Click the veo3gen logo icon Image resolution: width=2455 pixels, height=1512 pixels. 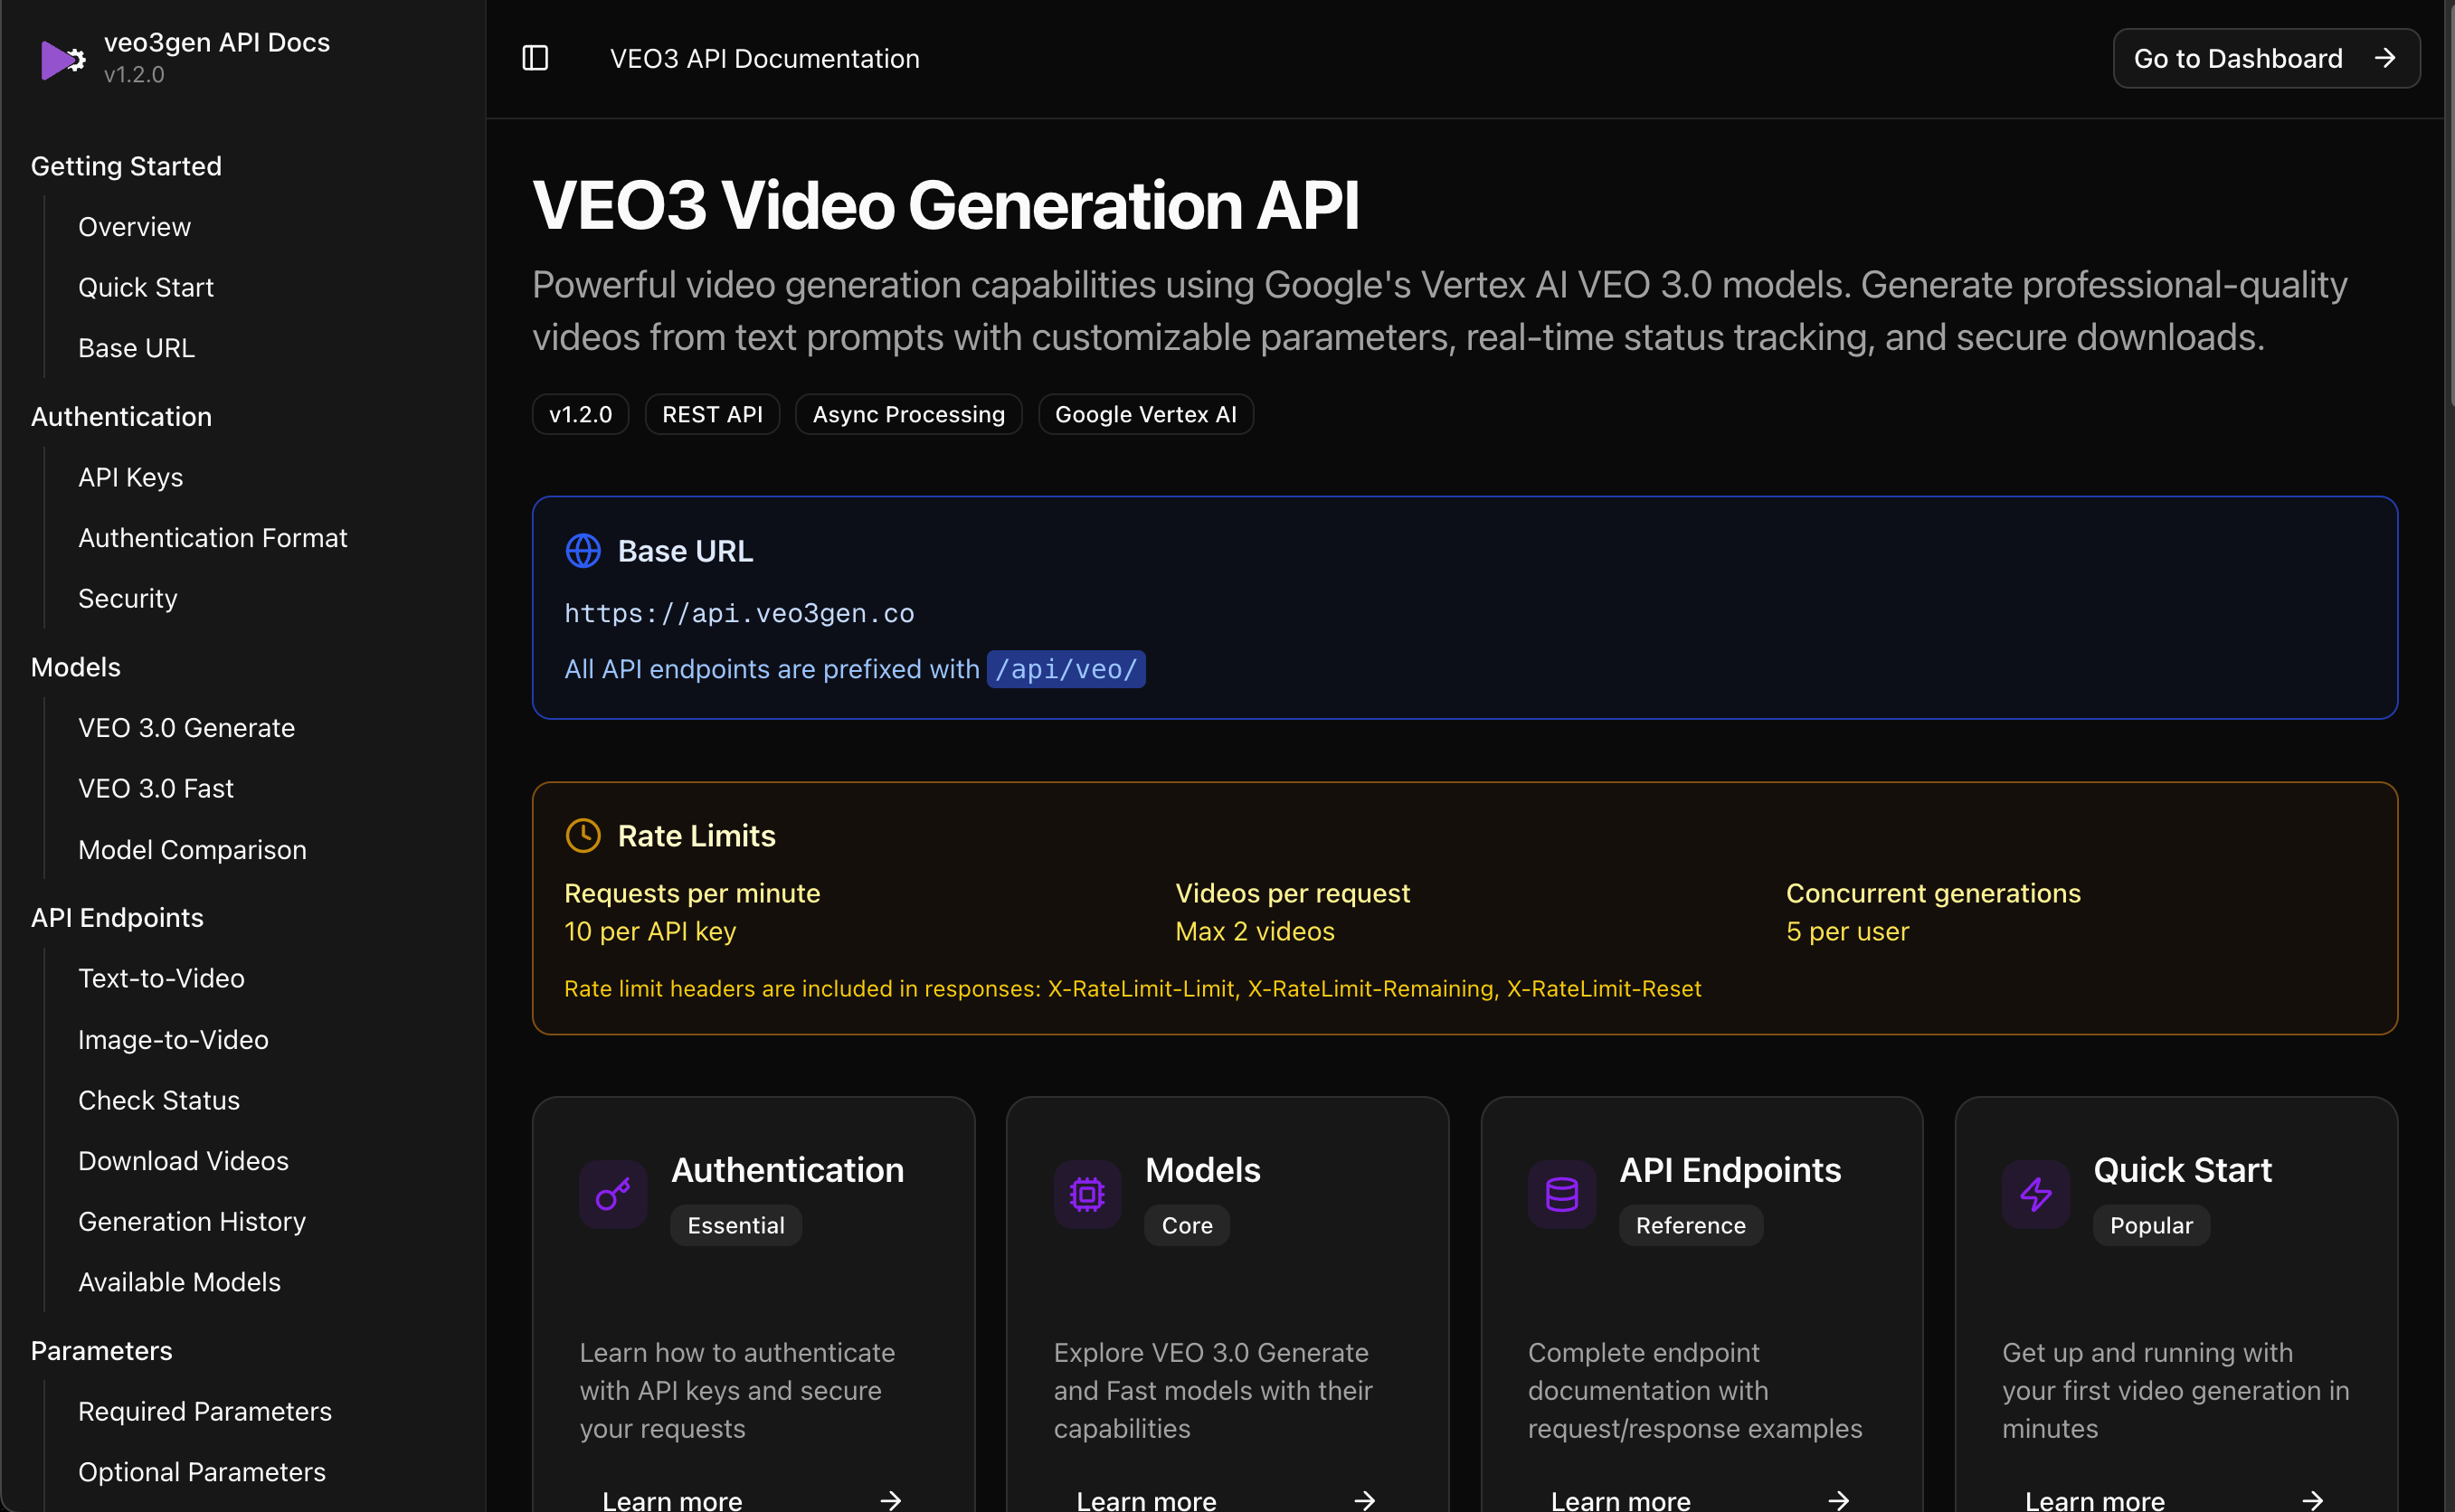63,59
